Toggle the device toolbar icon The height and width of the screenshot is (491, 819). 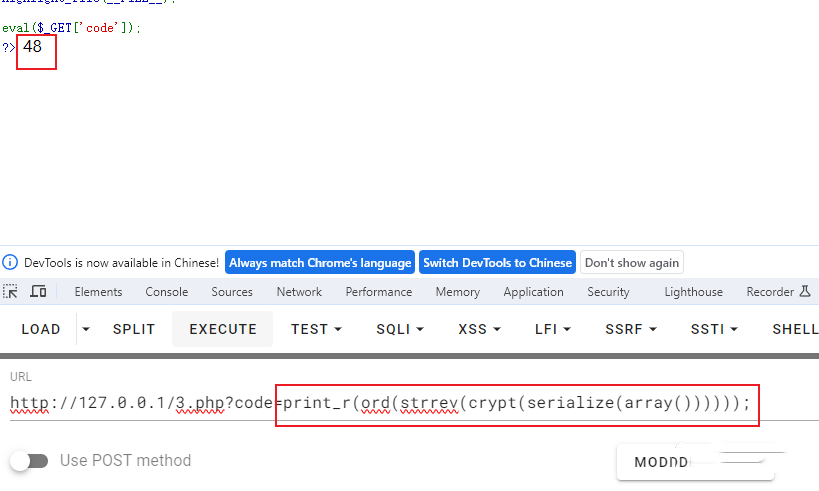pos(38,291)
